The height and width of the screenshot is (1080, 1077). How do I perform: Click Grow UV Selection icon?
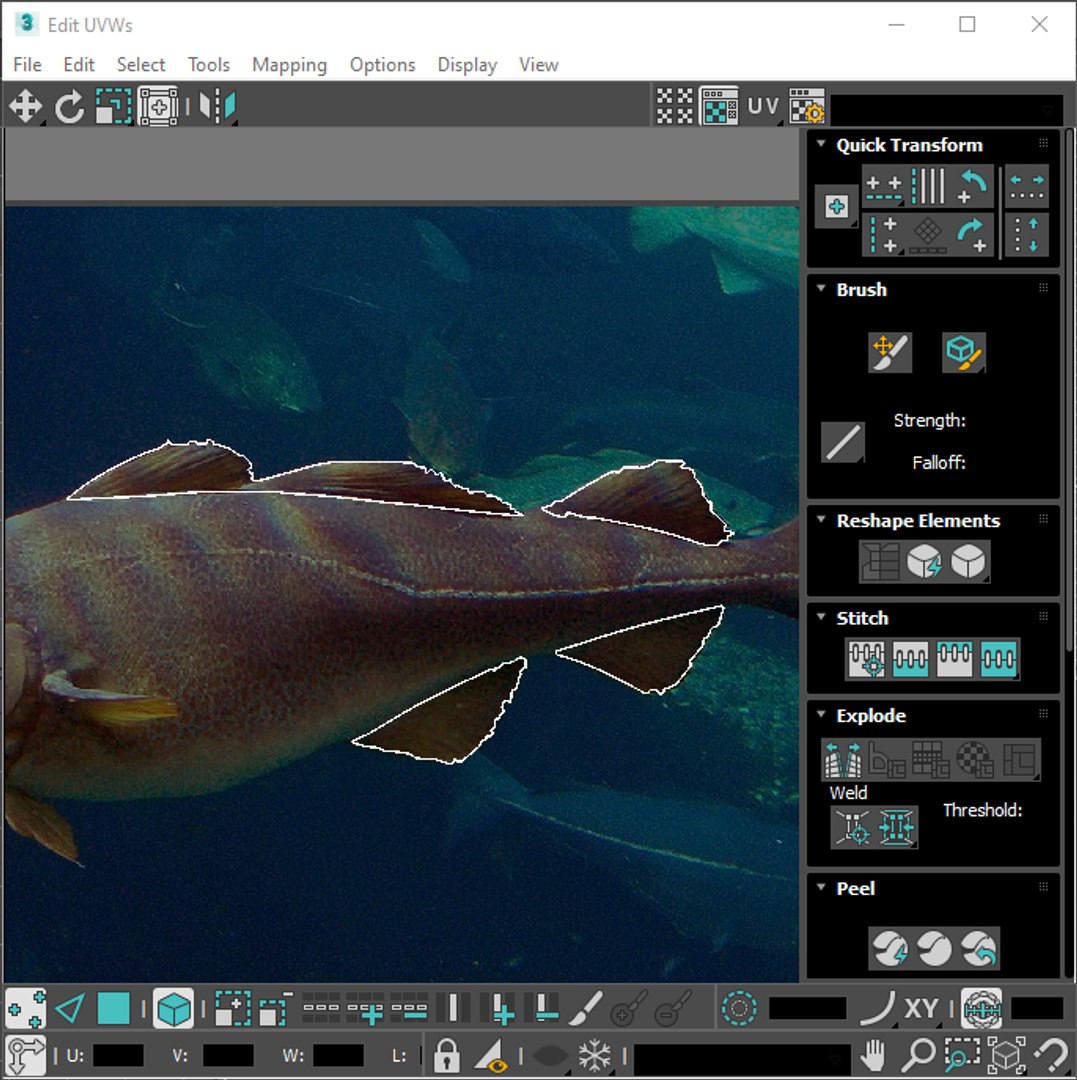pyautogui.click(x=232, y=1010)
